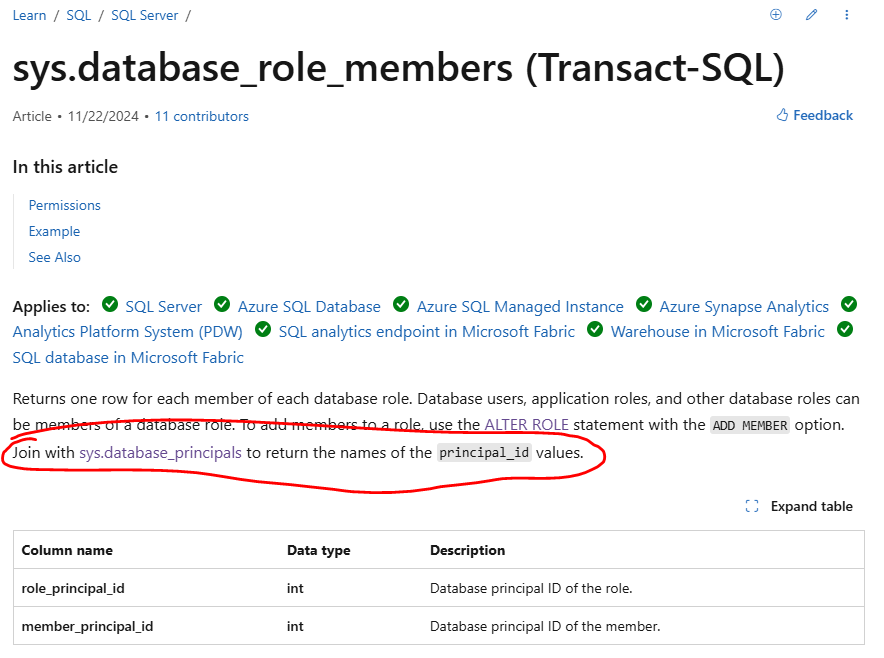The height and width of the screenshot is (658, 884).
Task: Open the Azure SQL Database link
Action: click(309, 306)
